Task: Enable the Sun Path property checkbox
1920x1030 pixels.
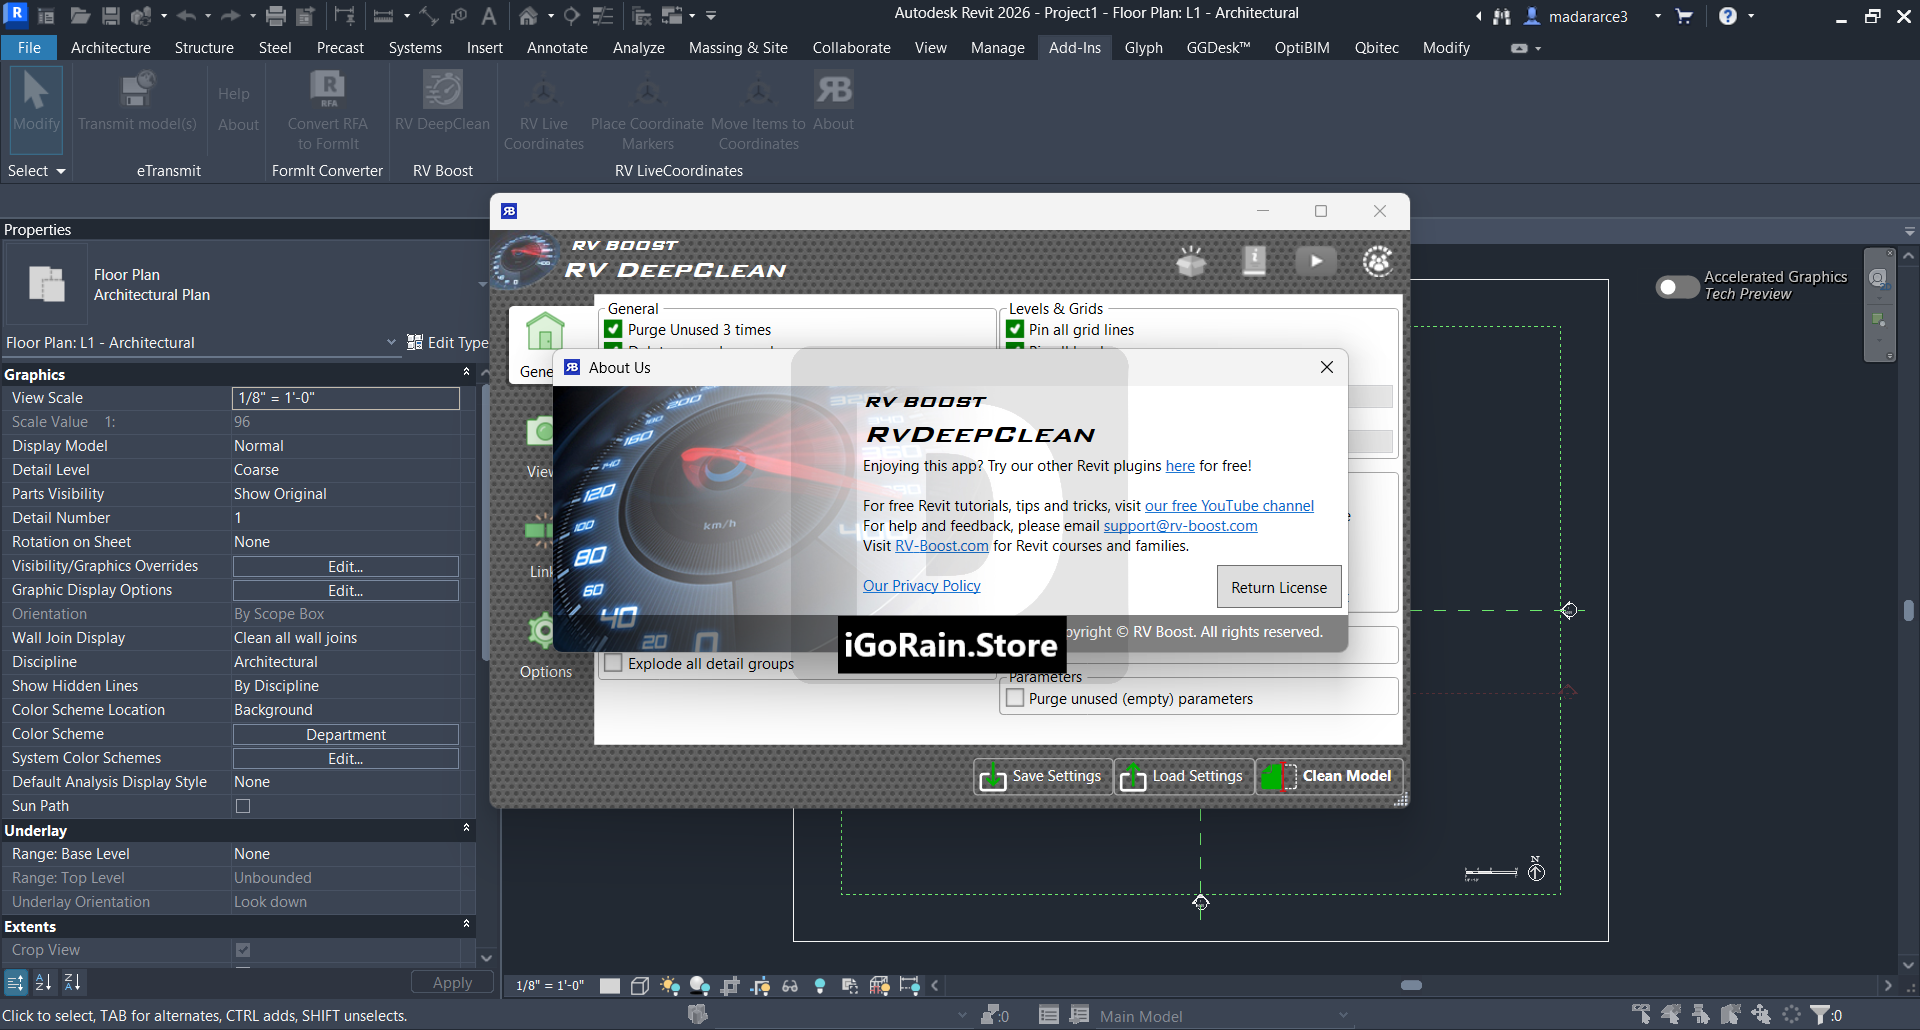Action: [x=243, y=806]
